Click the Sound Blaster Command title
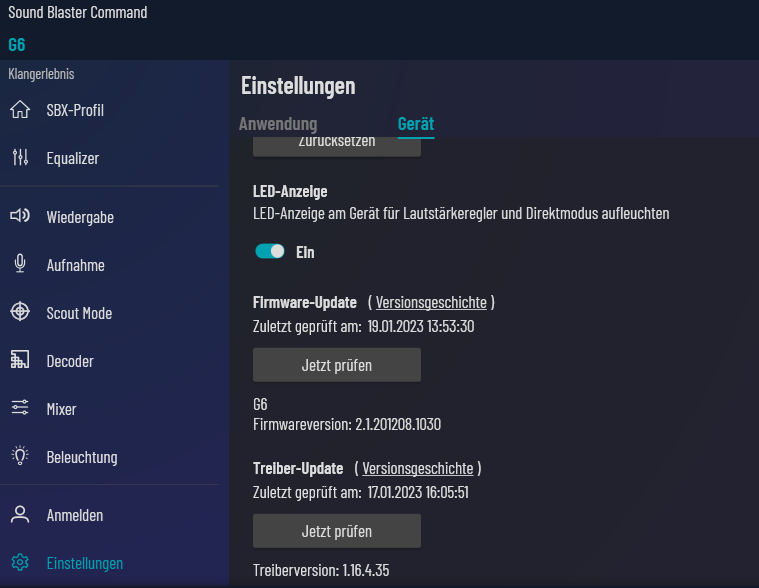759x588 pixels. coord(78,13)
